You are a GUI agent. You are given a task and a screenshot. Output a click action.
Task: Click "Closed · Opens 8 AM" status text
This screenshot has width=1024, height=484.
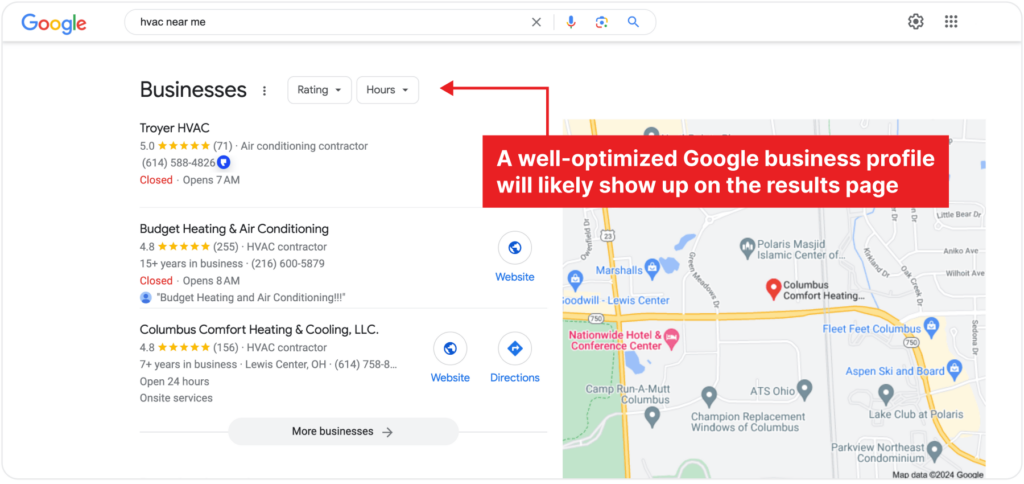pyautogui.click(x=189, y=281)
